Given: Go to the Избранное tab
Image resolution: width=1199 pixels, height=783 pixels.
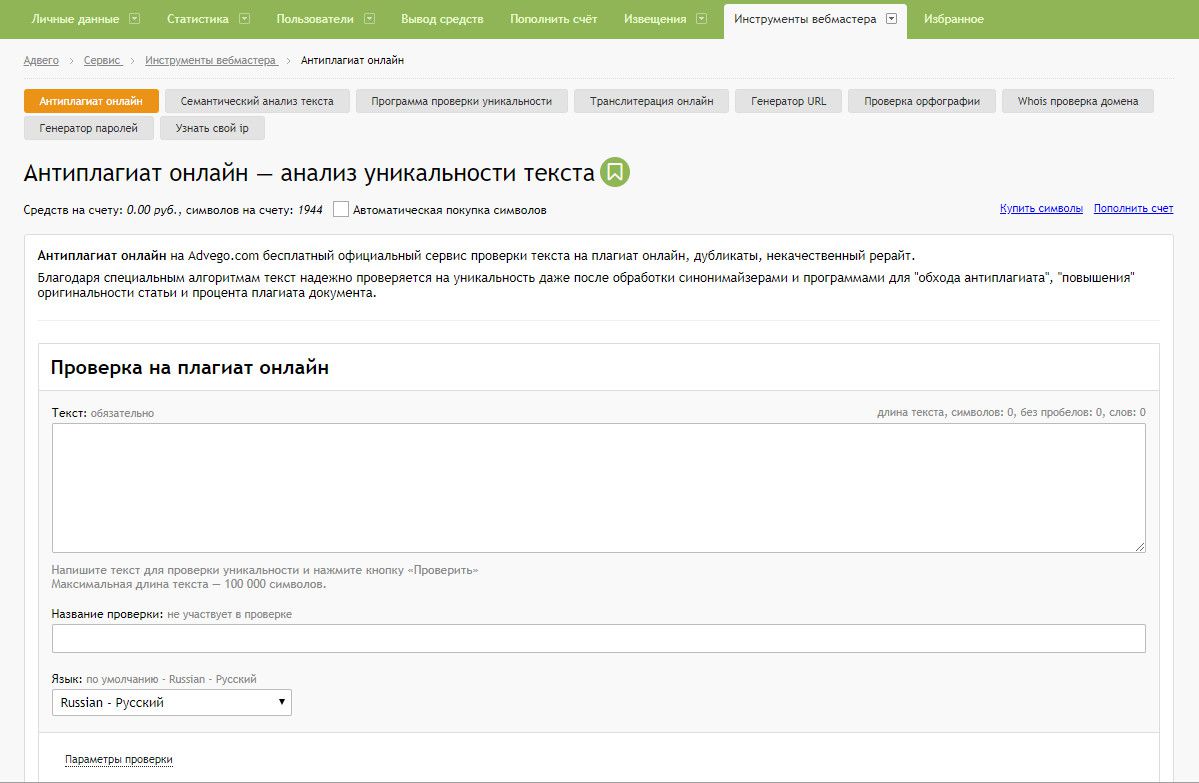Looking at the screenshot, I should coord(953,19).
